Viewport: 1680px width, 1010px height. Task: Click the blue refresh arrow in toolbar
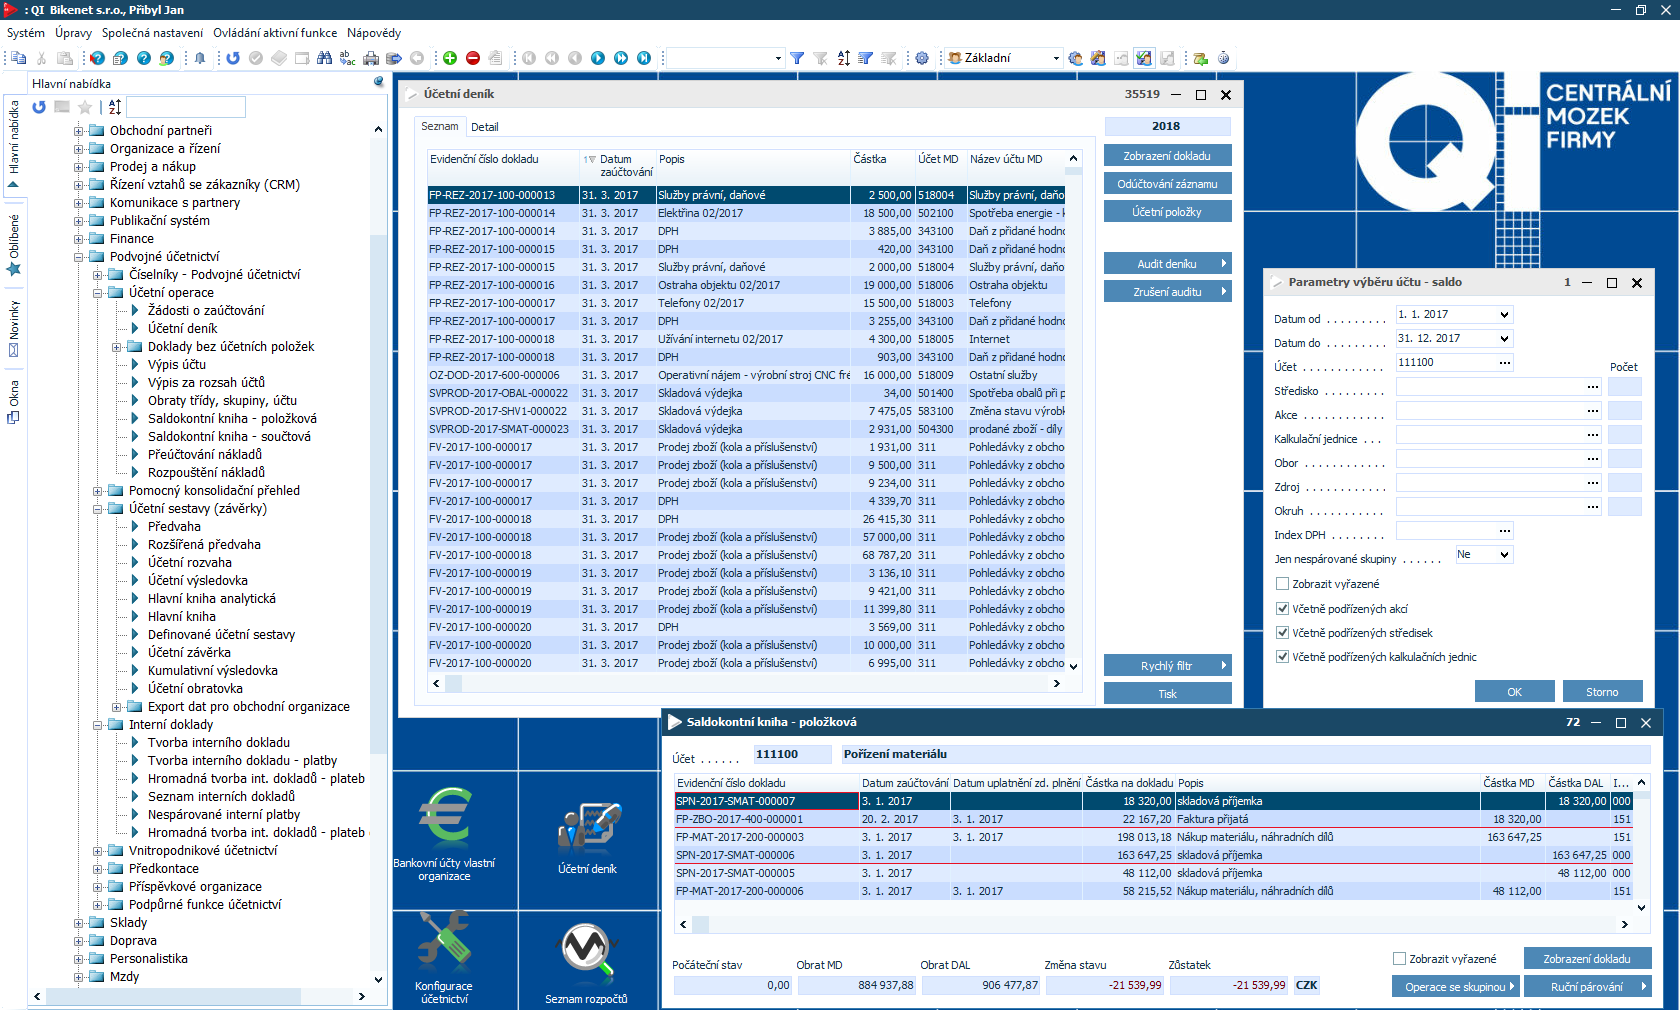coord(233,58)
